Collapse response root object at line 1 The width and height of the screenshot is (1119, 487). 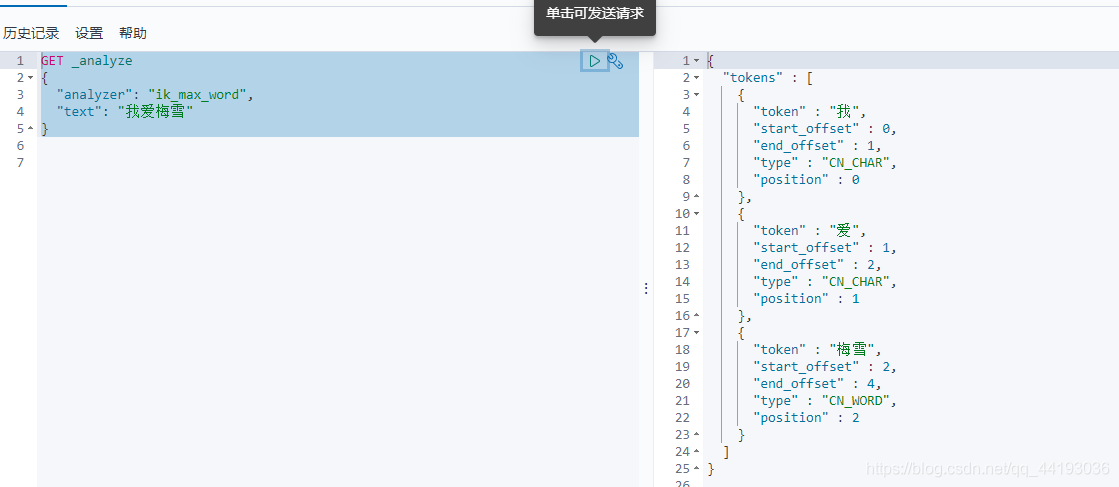coord(697,61)
